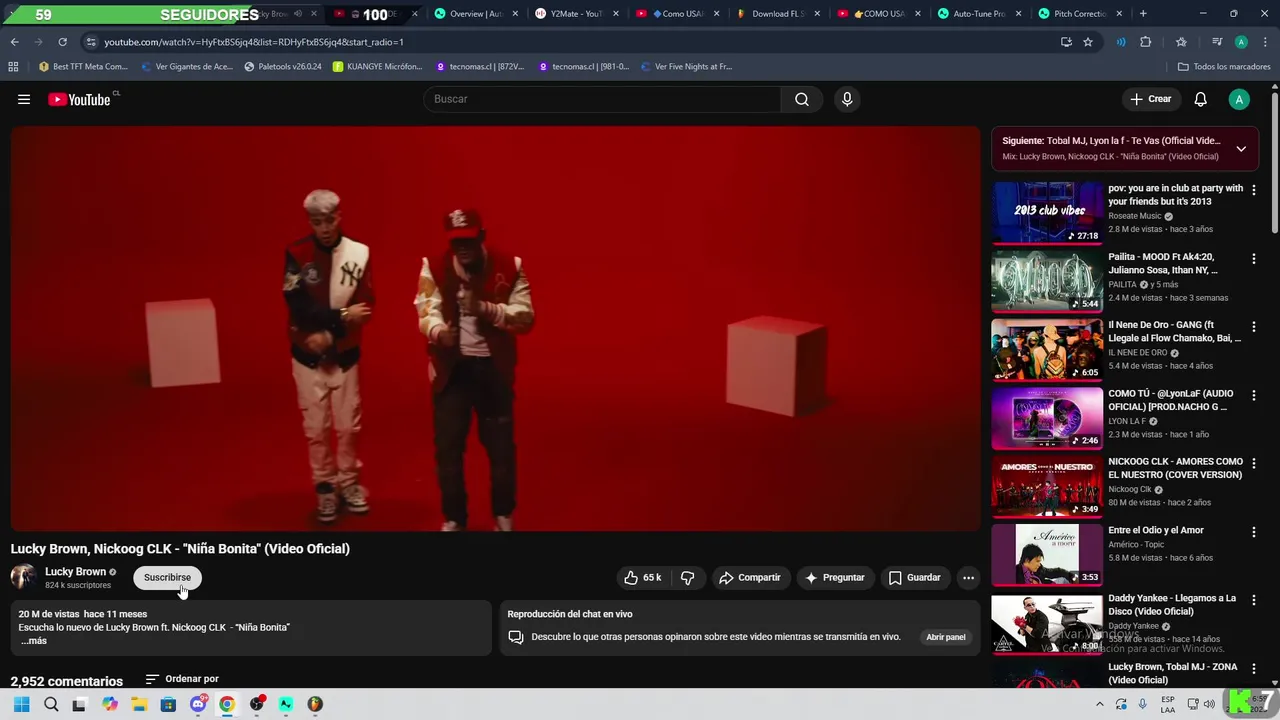This screenshot has height=720, width=1280.
Task: Click the Lucky Brown channel avatar
Action: 23,577
